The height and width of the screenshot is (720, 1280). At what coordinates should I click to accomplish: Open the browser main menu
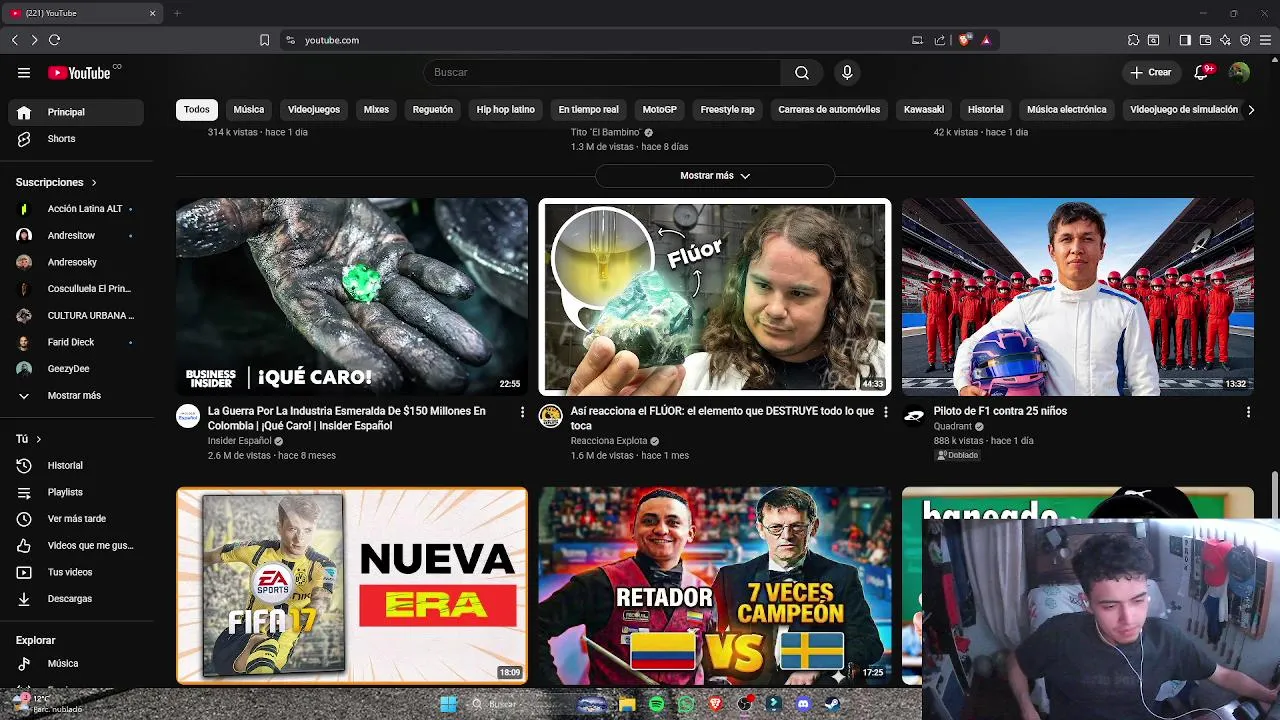tap(1265, 40)
